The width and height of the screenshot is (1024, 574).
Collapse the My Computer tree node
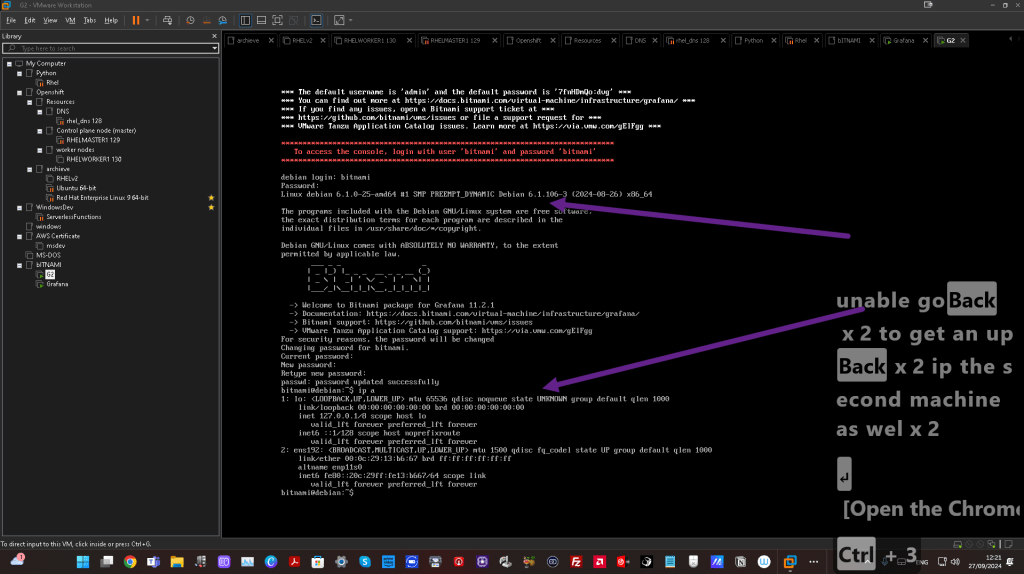point(9,64)
